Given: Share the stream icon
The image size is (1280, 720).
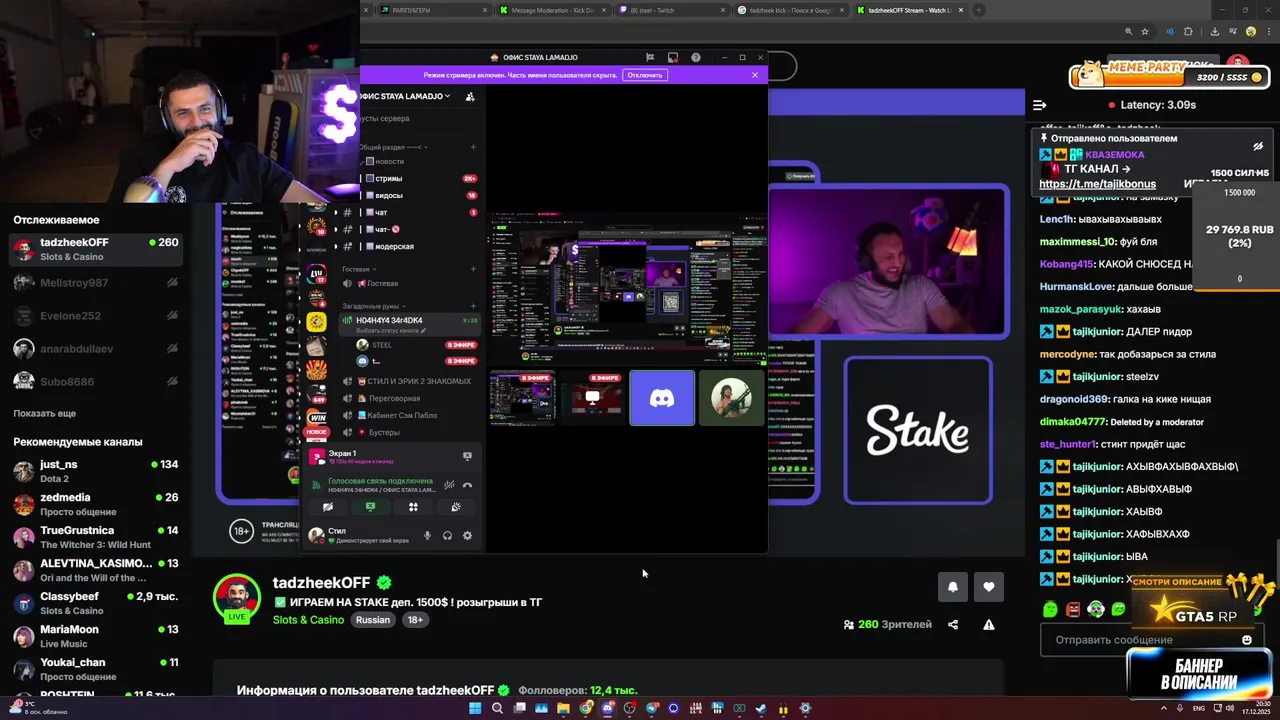Looking at the screenshot, I should [953, 625].
